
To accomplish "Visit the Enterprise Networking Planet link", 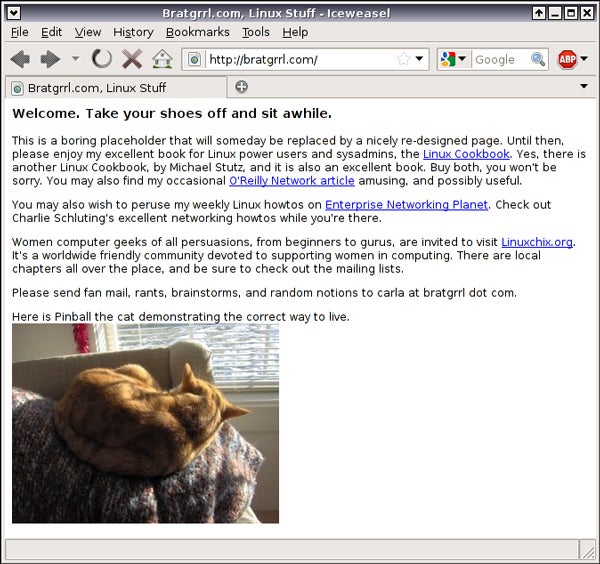I will (x=406, y=205).
